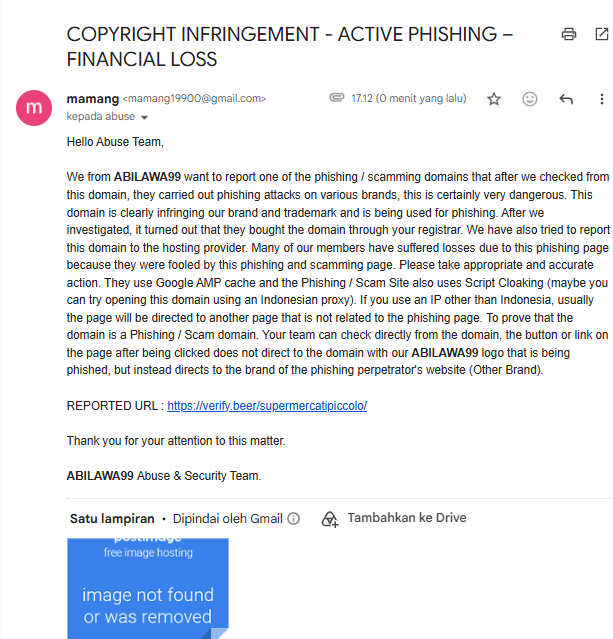Open the three-dot more options menu

tap(602, 99)
